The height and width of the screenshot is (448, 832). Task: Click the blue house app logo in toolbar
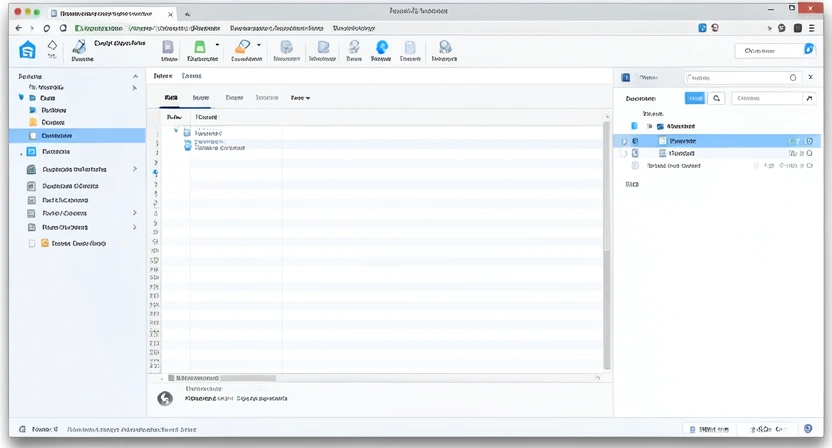pyautogui.click(x=27, y=52)
